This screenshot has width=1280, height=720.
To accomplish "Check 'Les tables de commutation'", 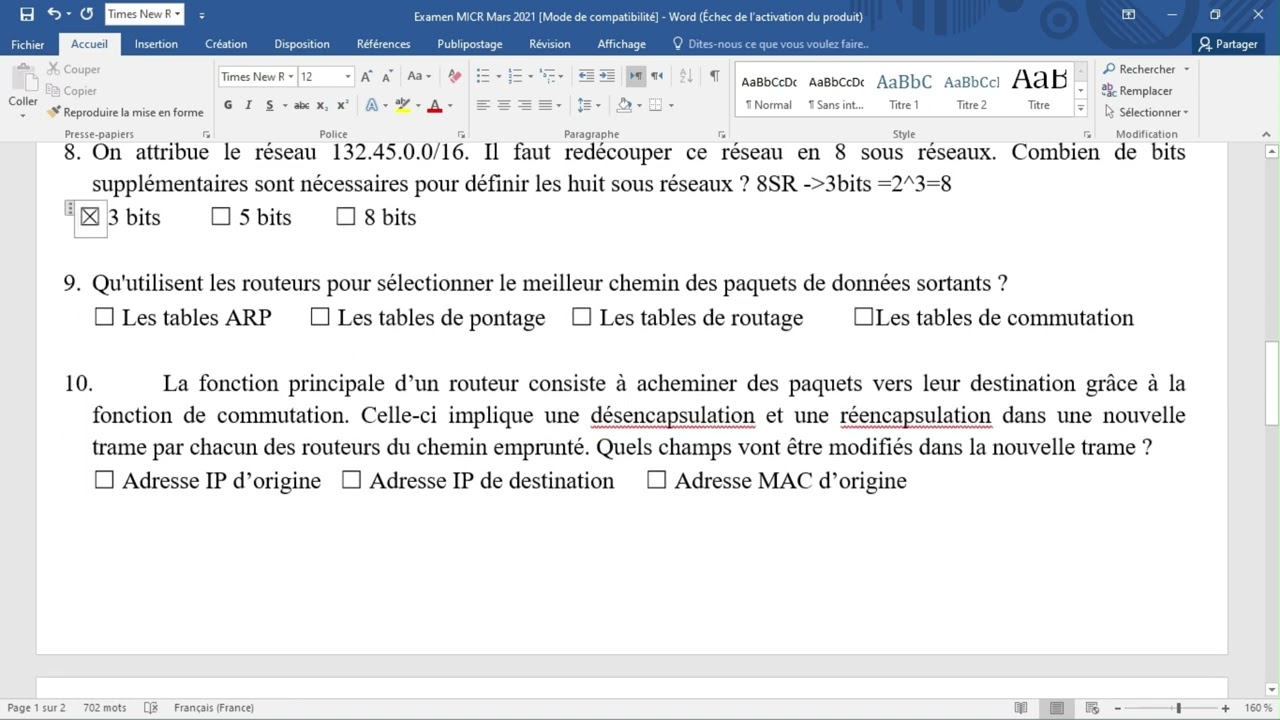I will pos(864,317).
